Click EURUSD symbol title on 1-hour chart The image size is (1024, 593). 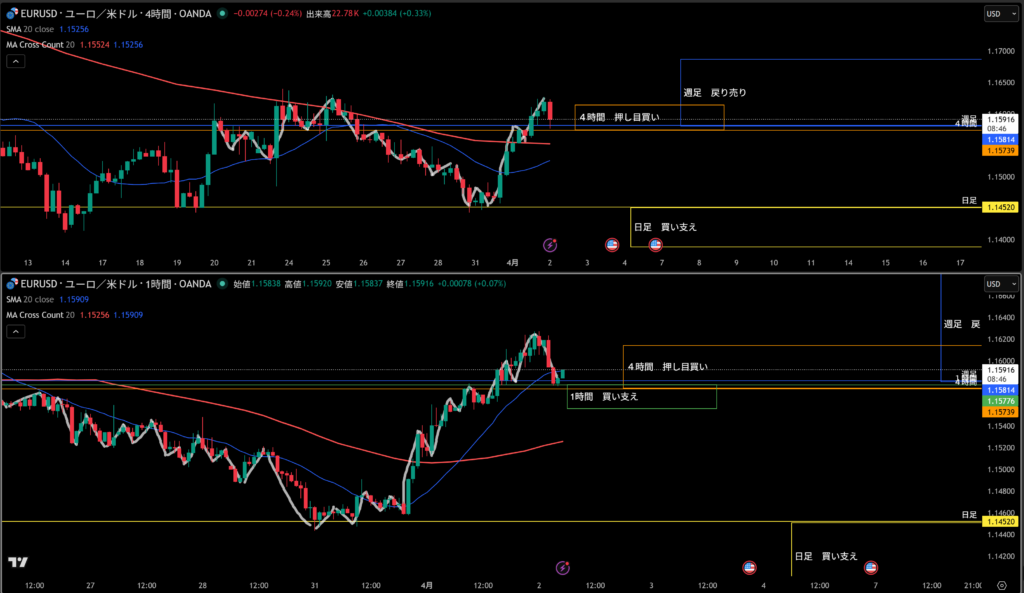100,284
